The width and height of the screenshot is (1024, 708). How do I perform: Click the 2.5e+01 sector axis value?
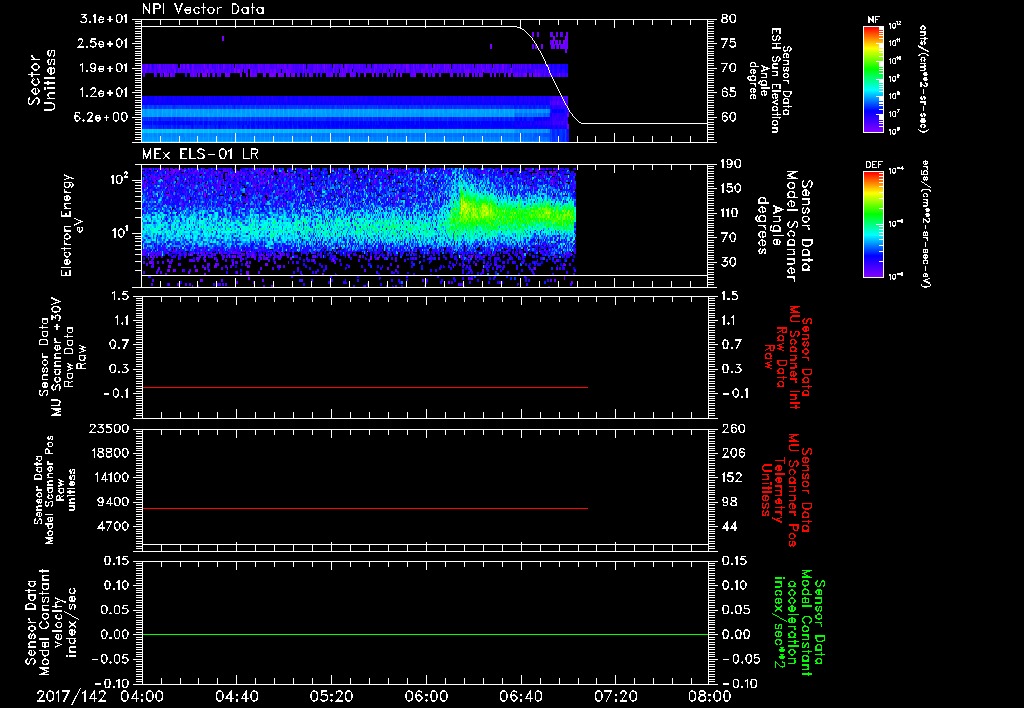point(104,43)
